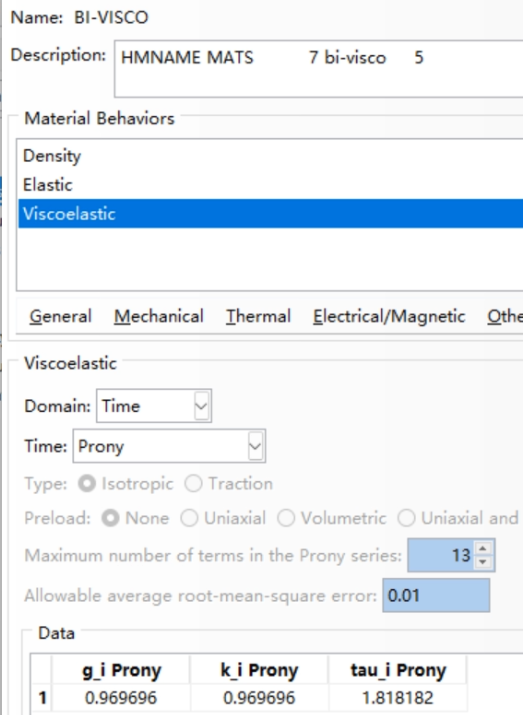This screenshot has height=715, width=523.
Task: Select the g_i Prony cell in row 1
Action: tap(121, 698)
